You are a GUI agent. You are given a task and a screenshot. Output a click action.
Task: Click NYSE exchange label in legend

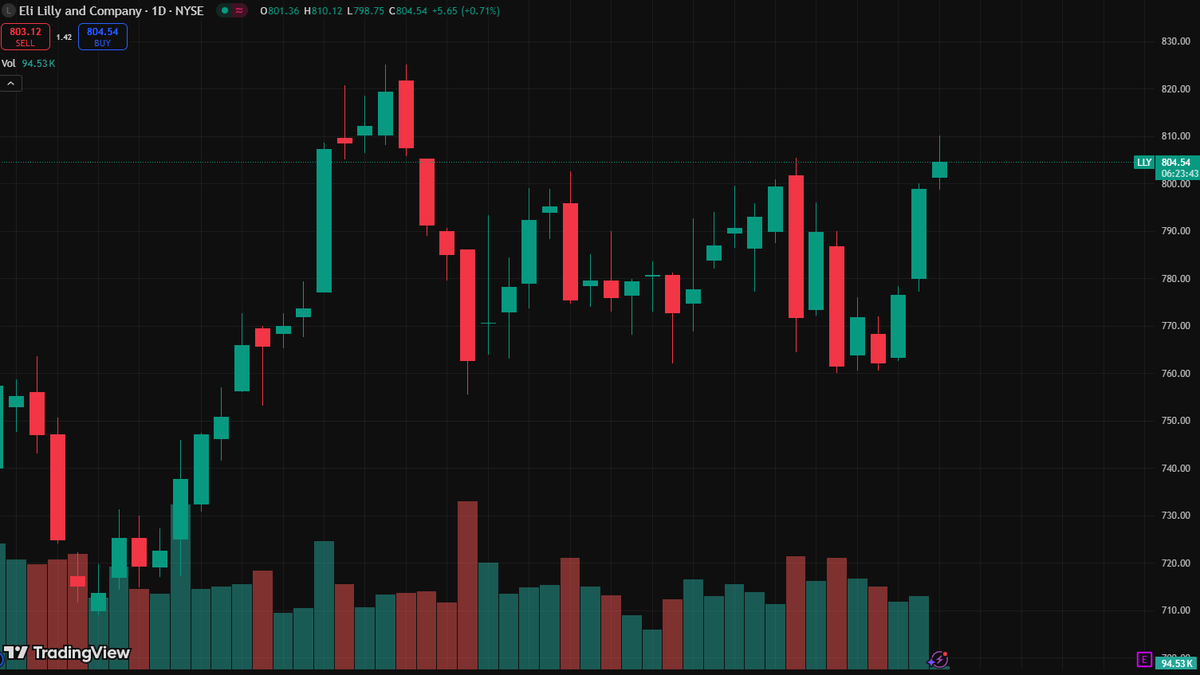pos(188,10)
